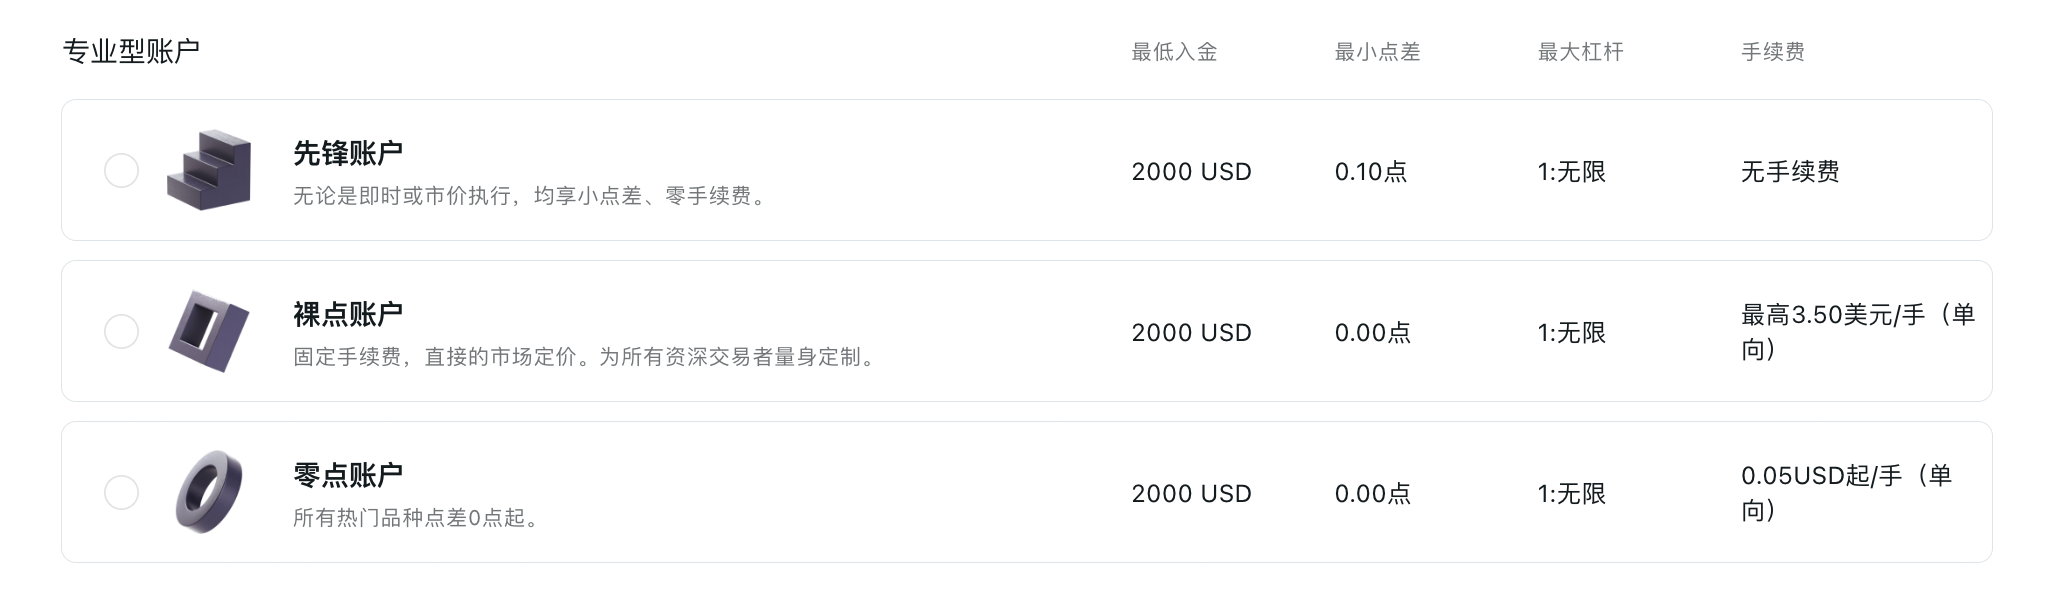Click the stepped cube image in first row
The image size is (2060, 600).
click(x=210, y=170)
